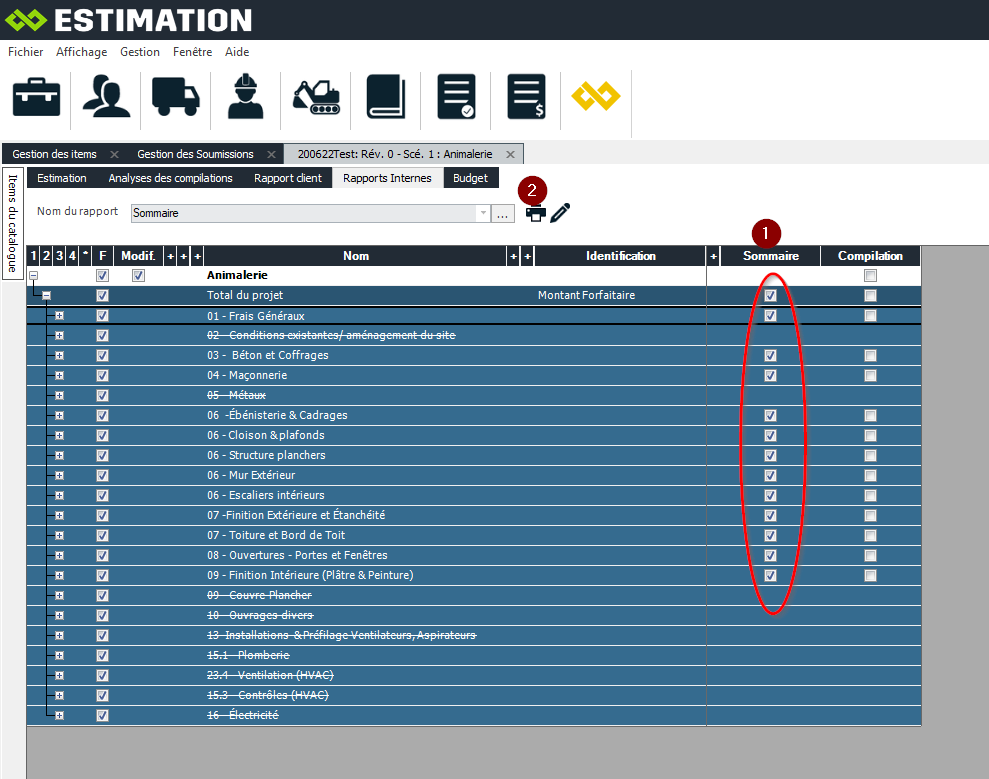The image size is (989, 779).
Task: Click the briefcase icon in the toolbar
Action: pos(36,97)
